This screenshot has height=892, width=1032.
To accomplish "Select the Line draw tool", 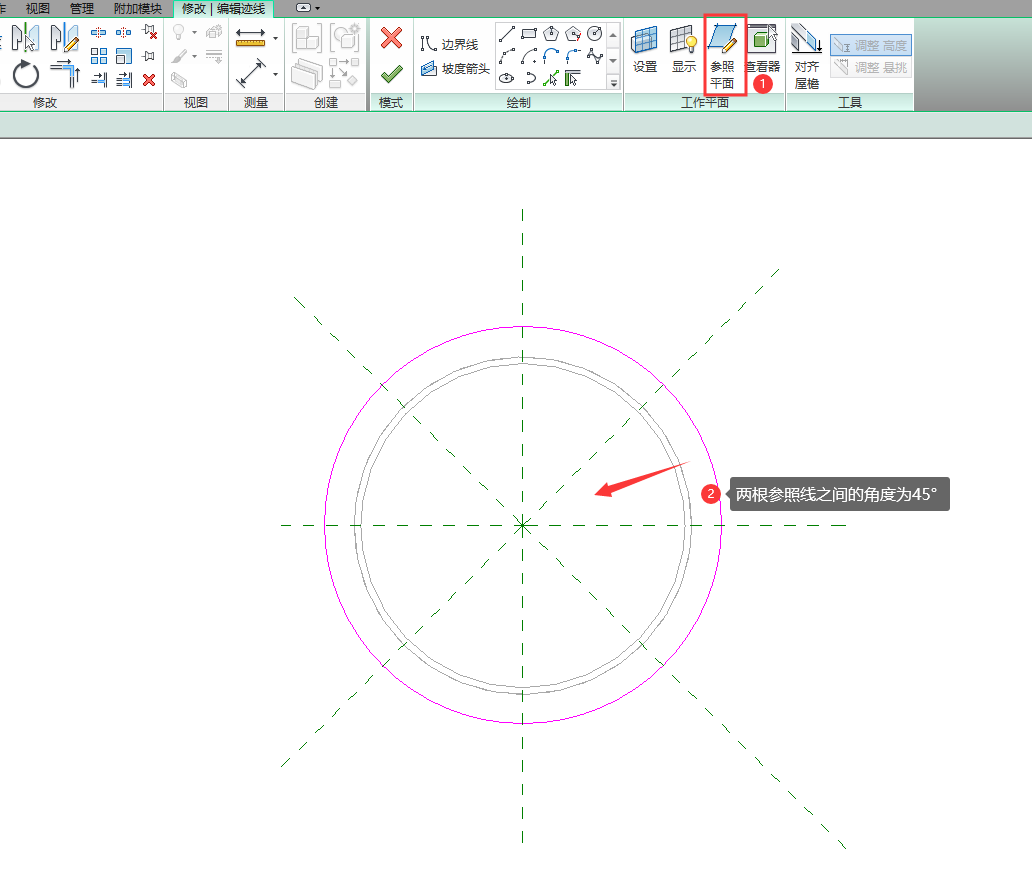I will tap(507, 33).
